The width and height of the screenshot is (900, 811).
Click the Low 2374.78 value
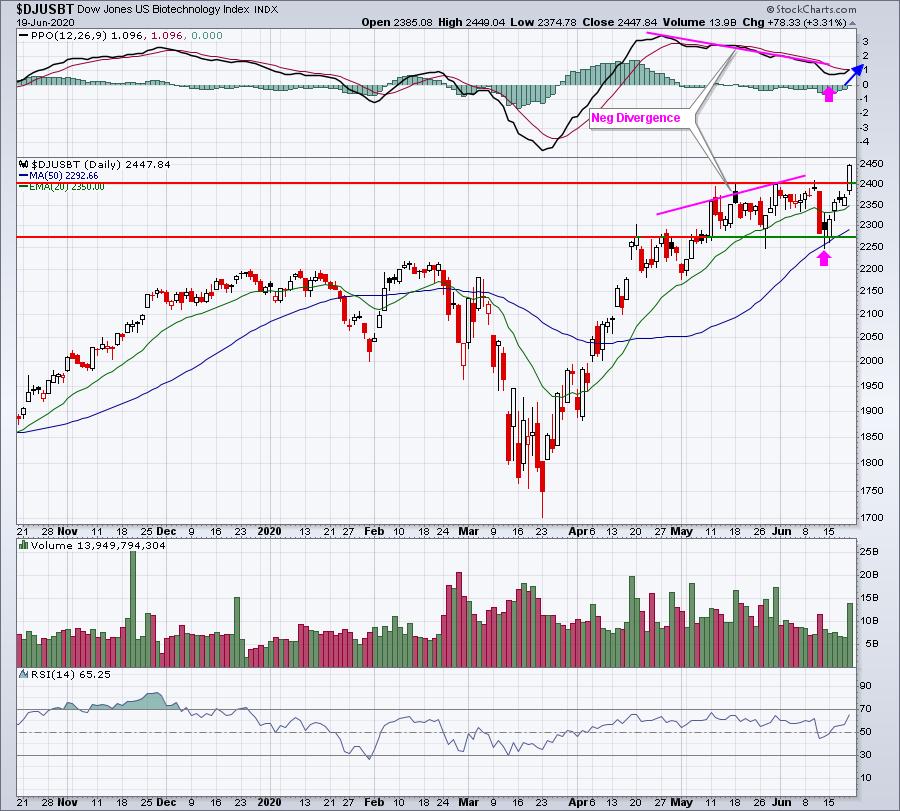543,22
